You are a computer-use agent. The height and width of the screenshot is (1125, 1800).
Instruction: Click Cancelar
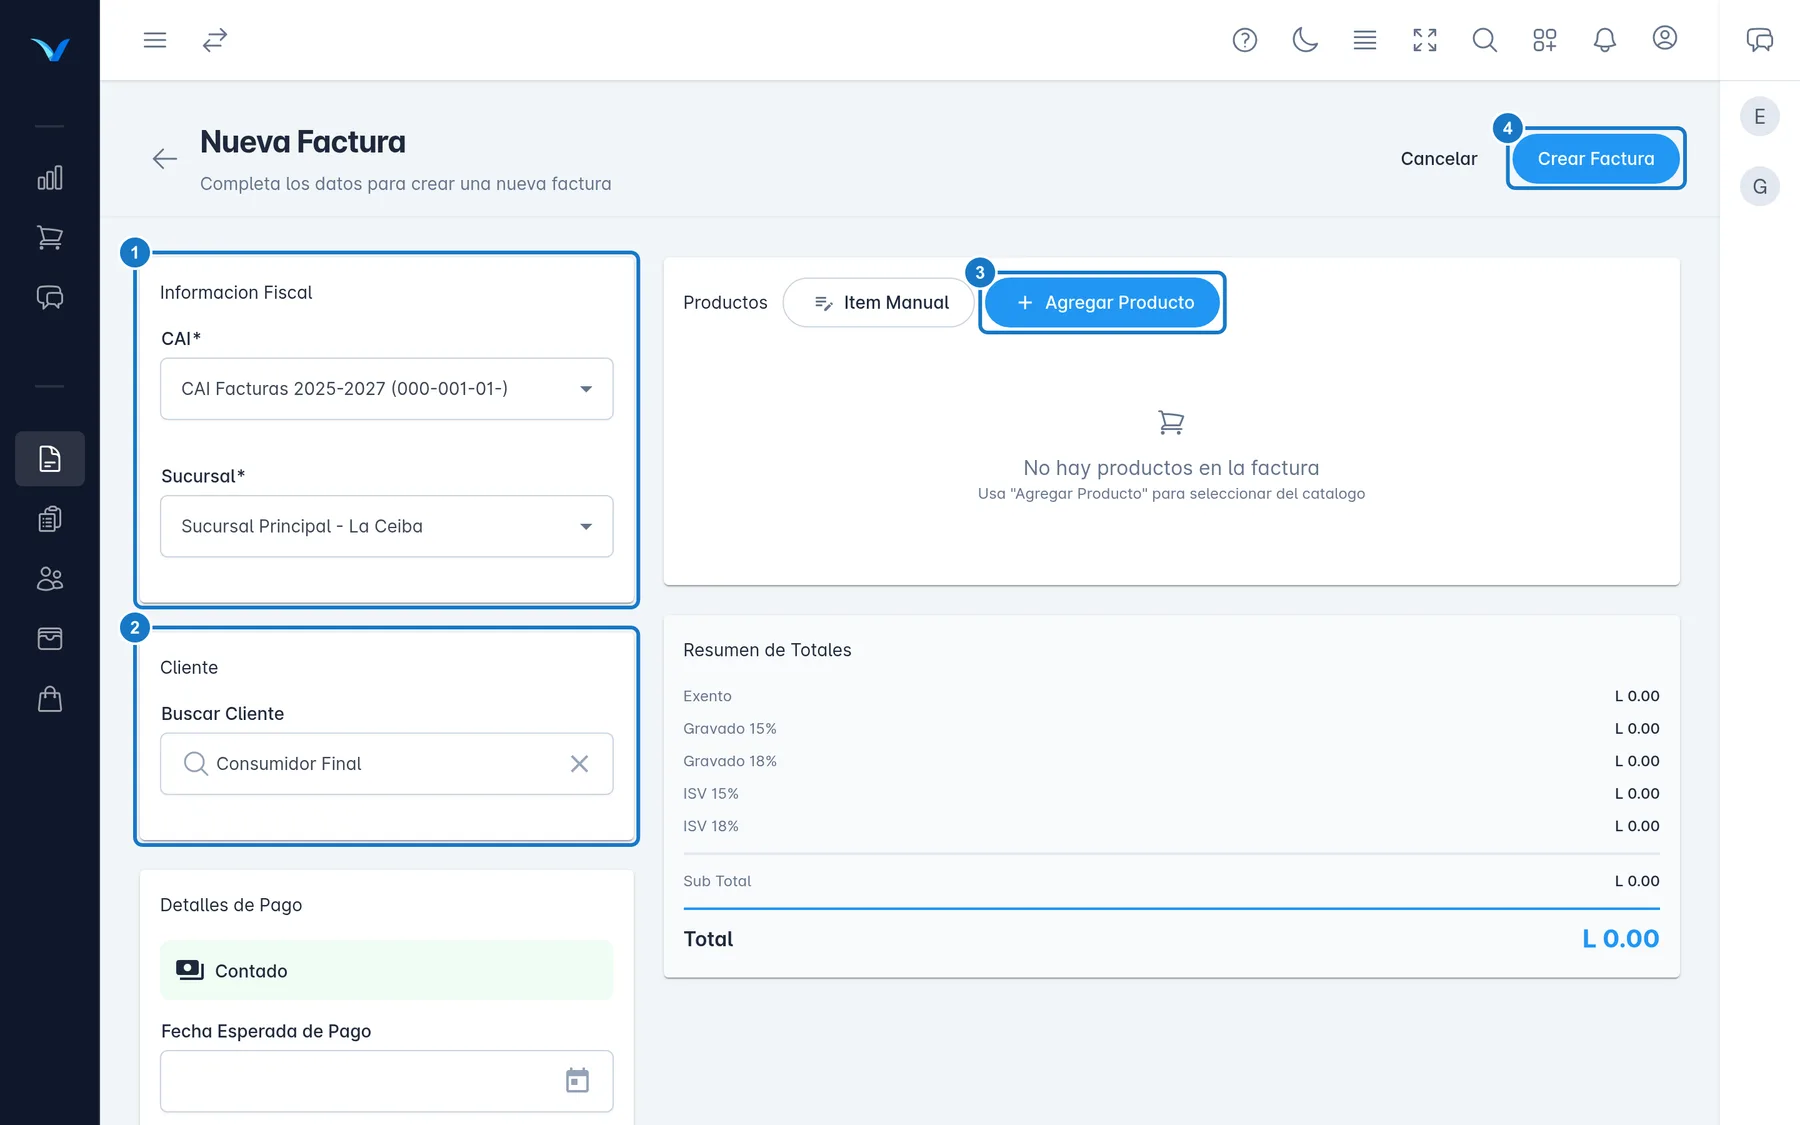1439,159
